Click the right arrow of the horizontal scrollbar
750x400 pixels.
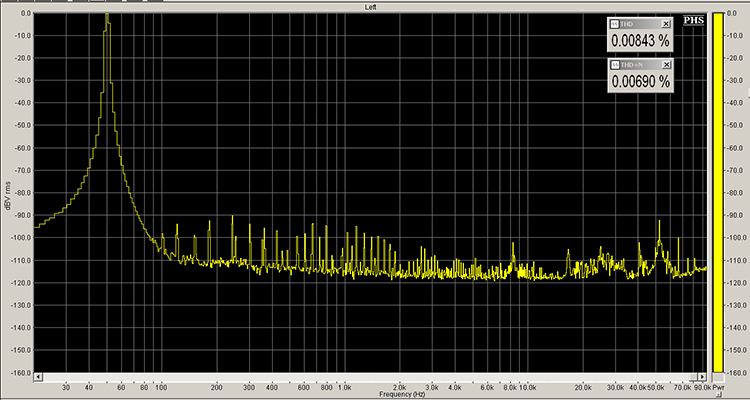704,379
